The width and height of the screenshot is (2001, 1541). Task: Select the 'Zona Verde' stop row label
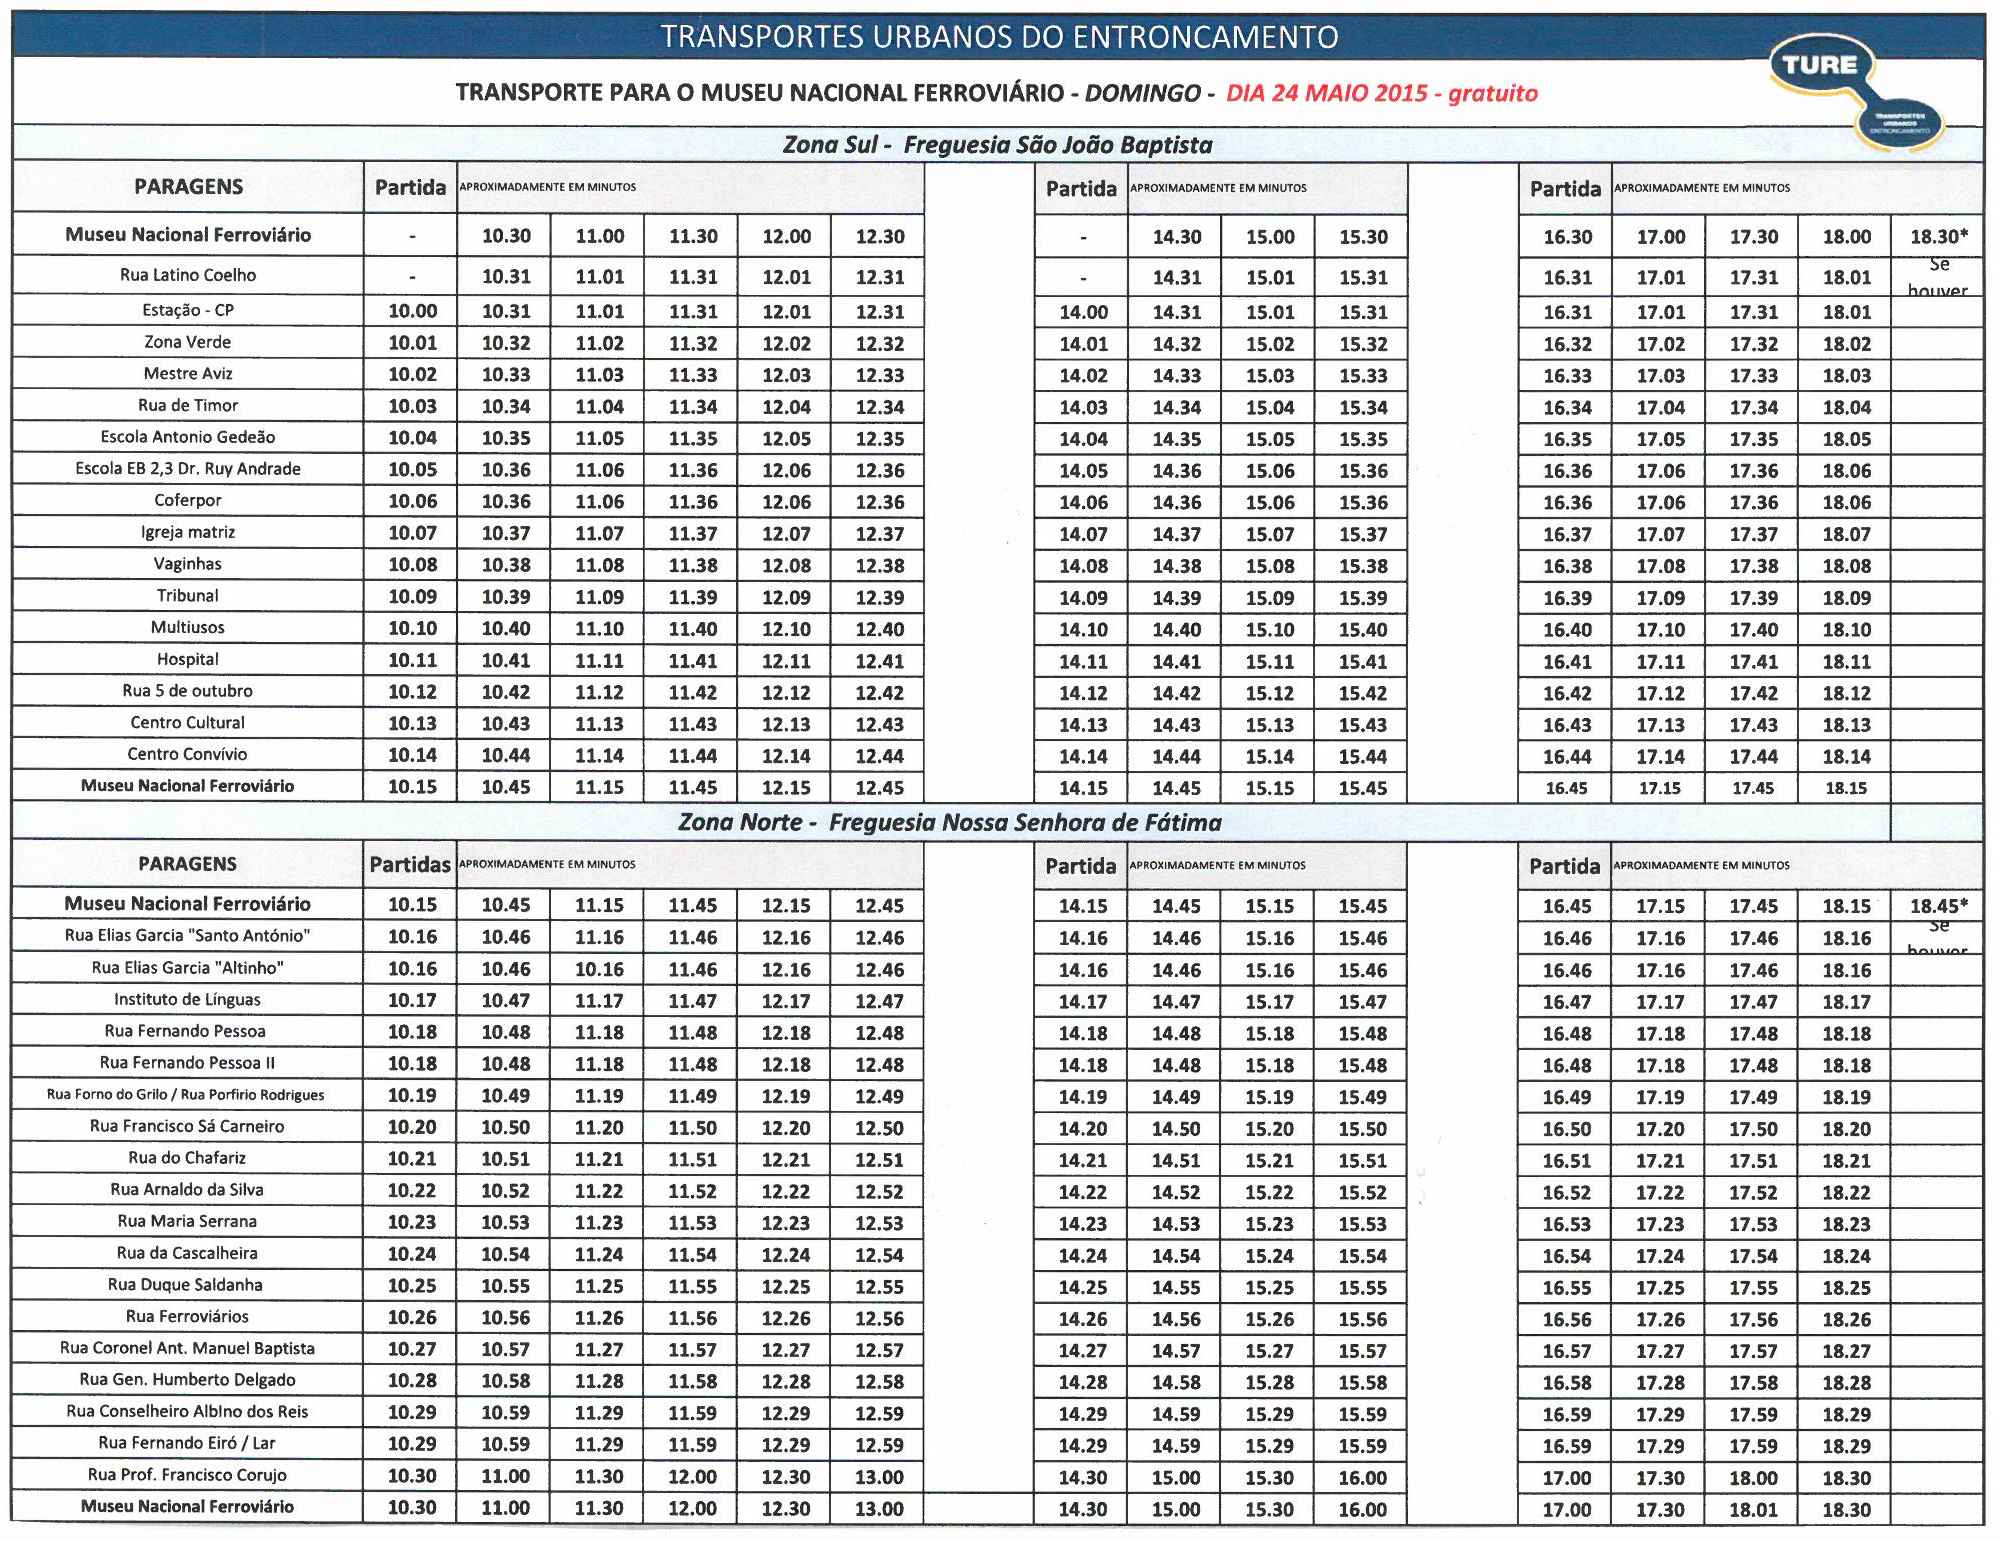188,342
